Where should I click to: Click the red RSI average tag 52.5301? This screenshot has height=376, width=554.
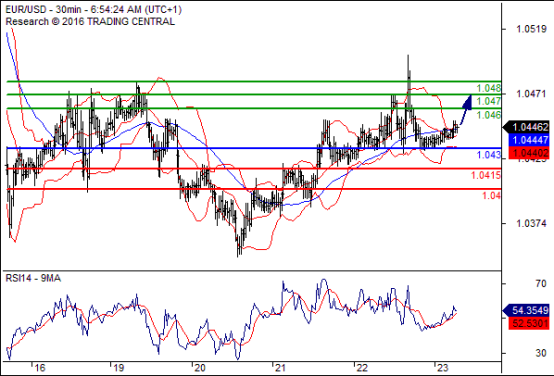529,323
